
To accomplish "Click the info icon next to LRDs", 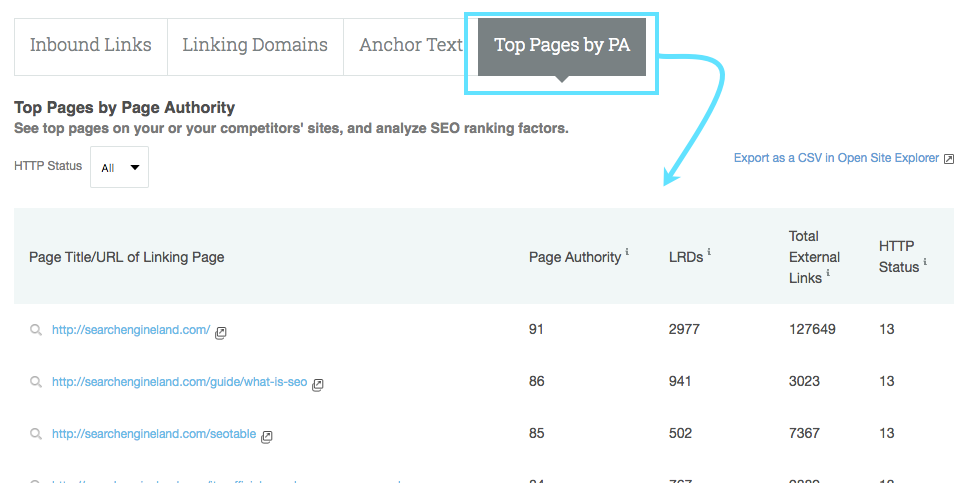I will pyautogui.click(x=710, y=253).
